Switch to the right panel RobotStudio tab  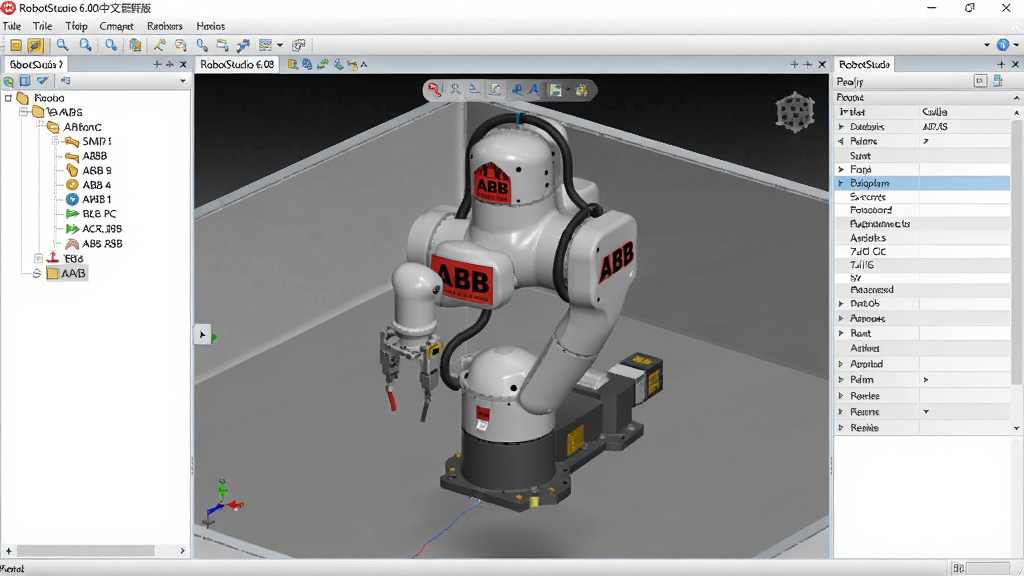coord(864,64)
